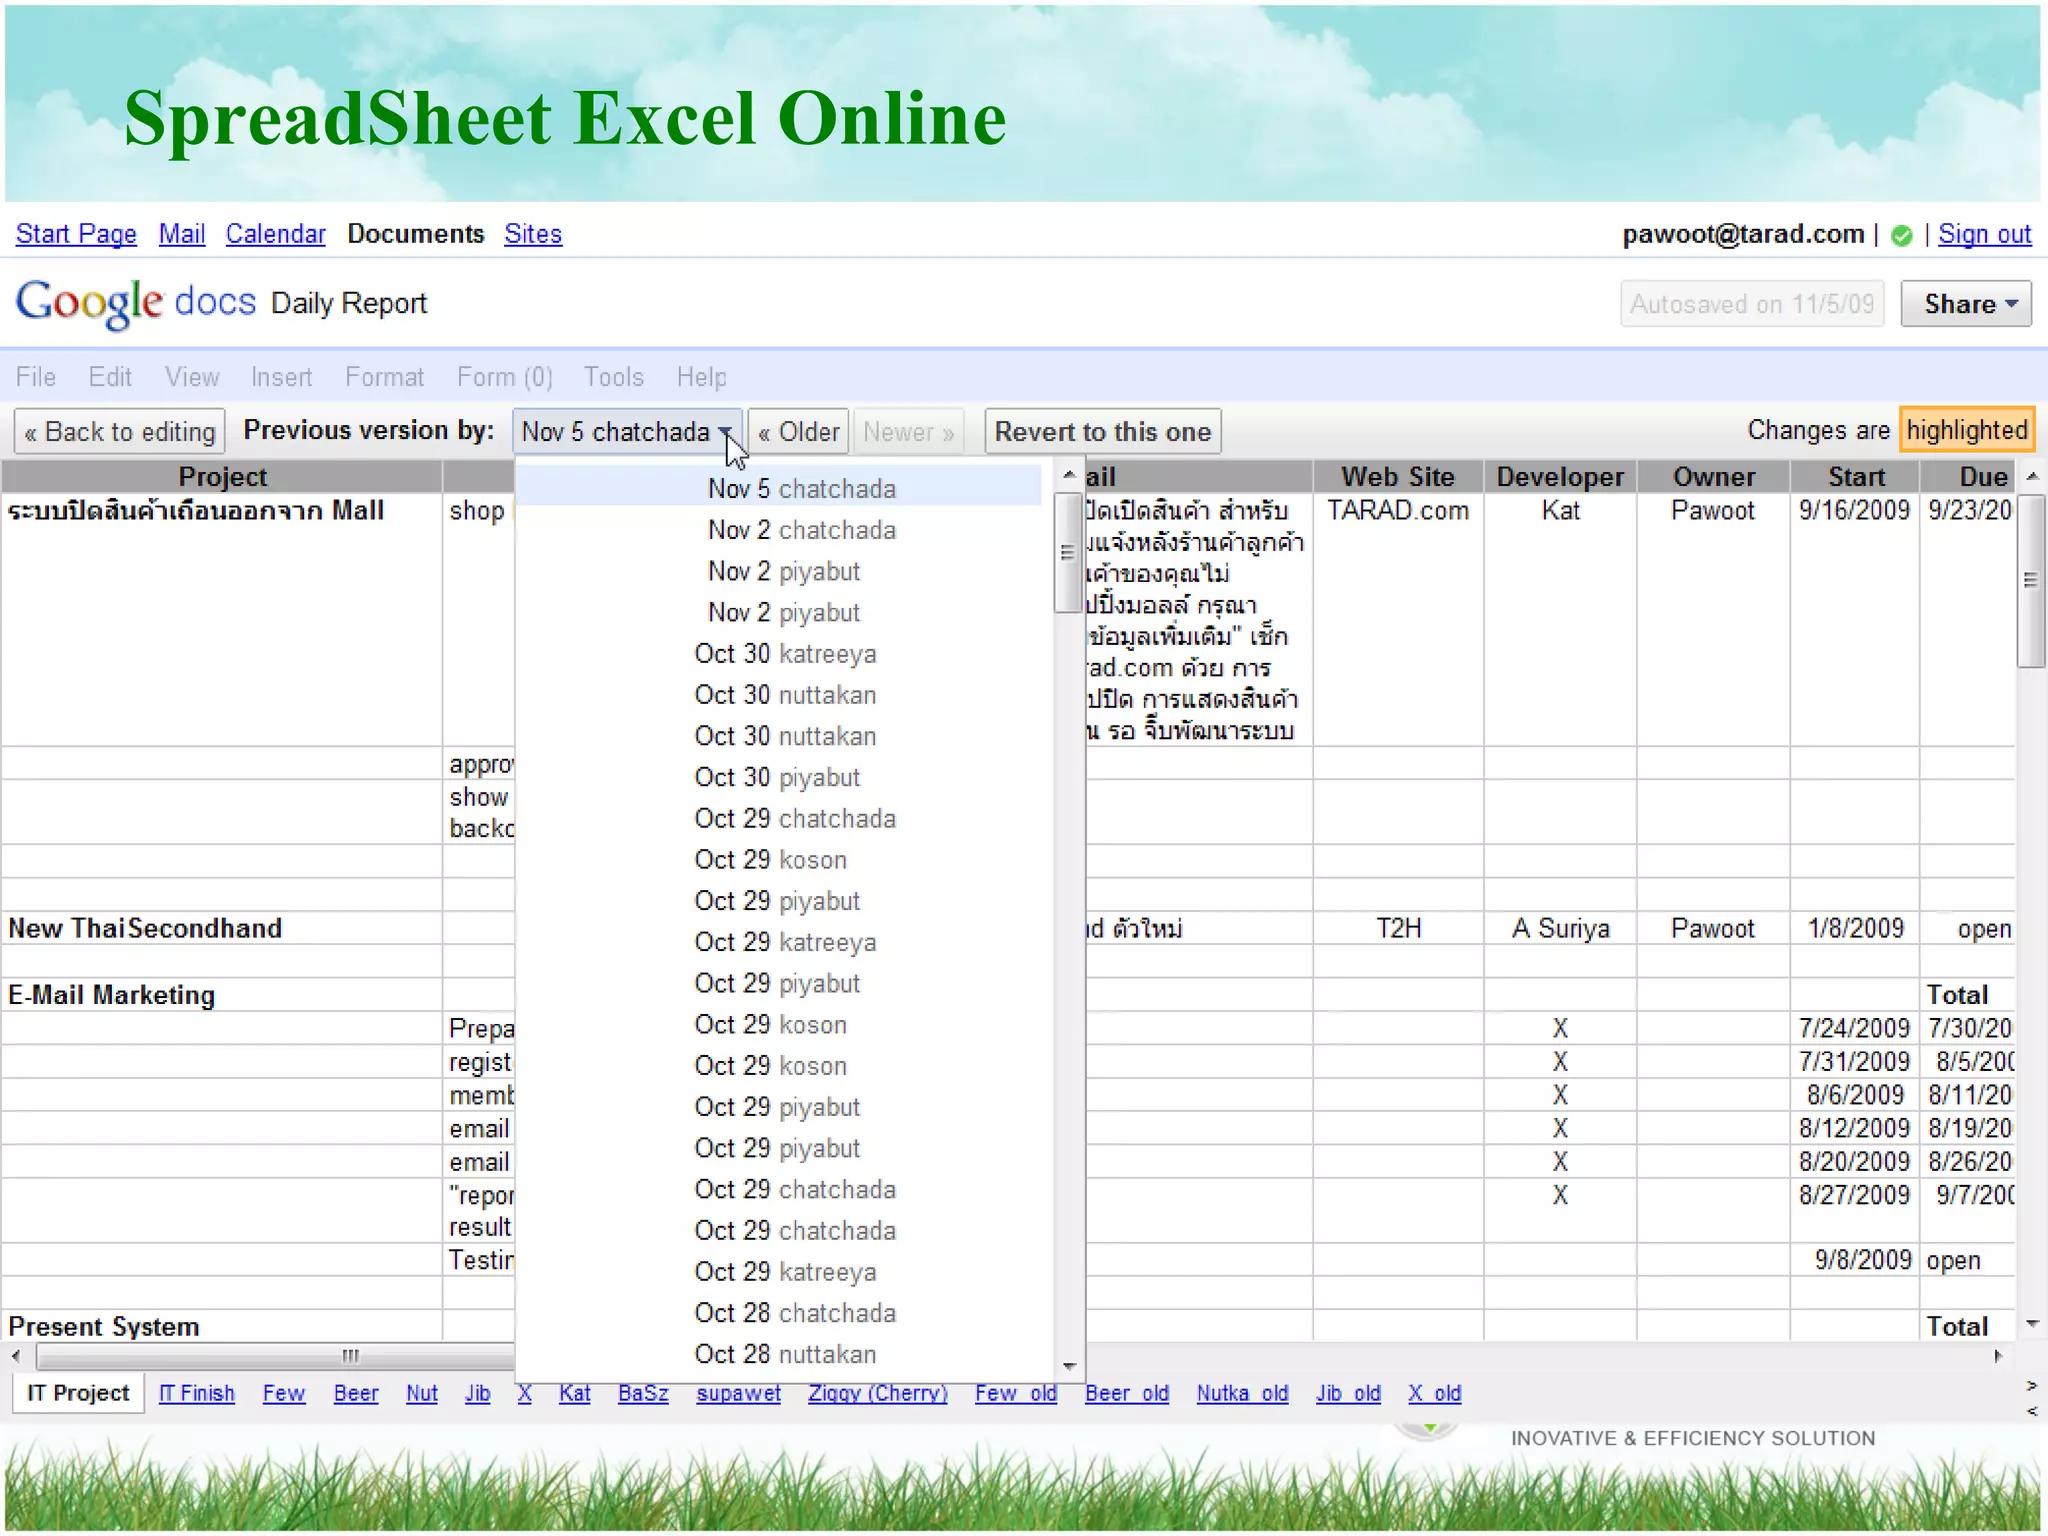2048x1536 pixels.
Task: Open the View menu
Action: point(192,377)
